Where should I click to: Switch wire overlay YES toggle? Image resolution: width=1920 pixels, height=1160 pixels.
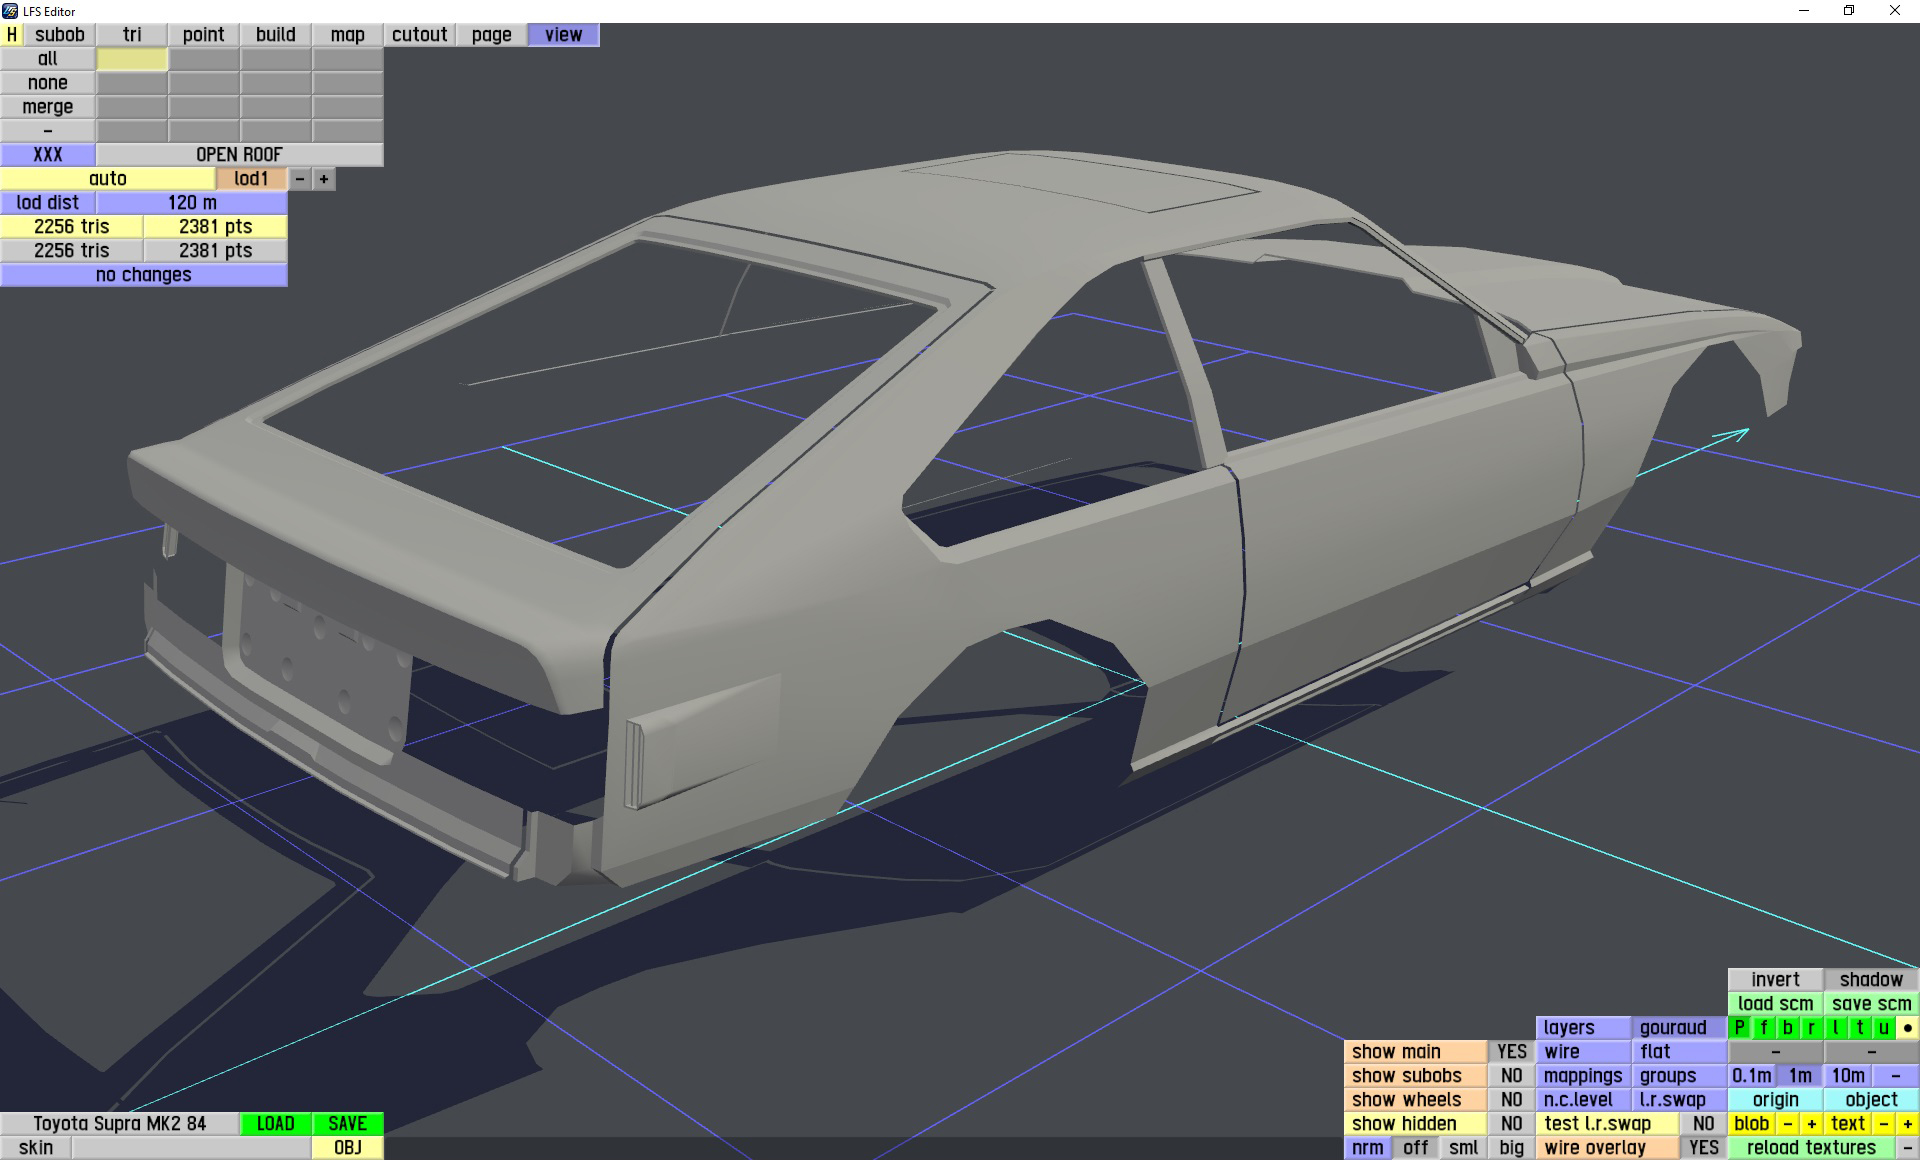pyautogui.click(x=1703, y=1147)
